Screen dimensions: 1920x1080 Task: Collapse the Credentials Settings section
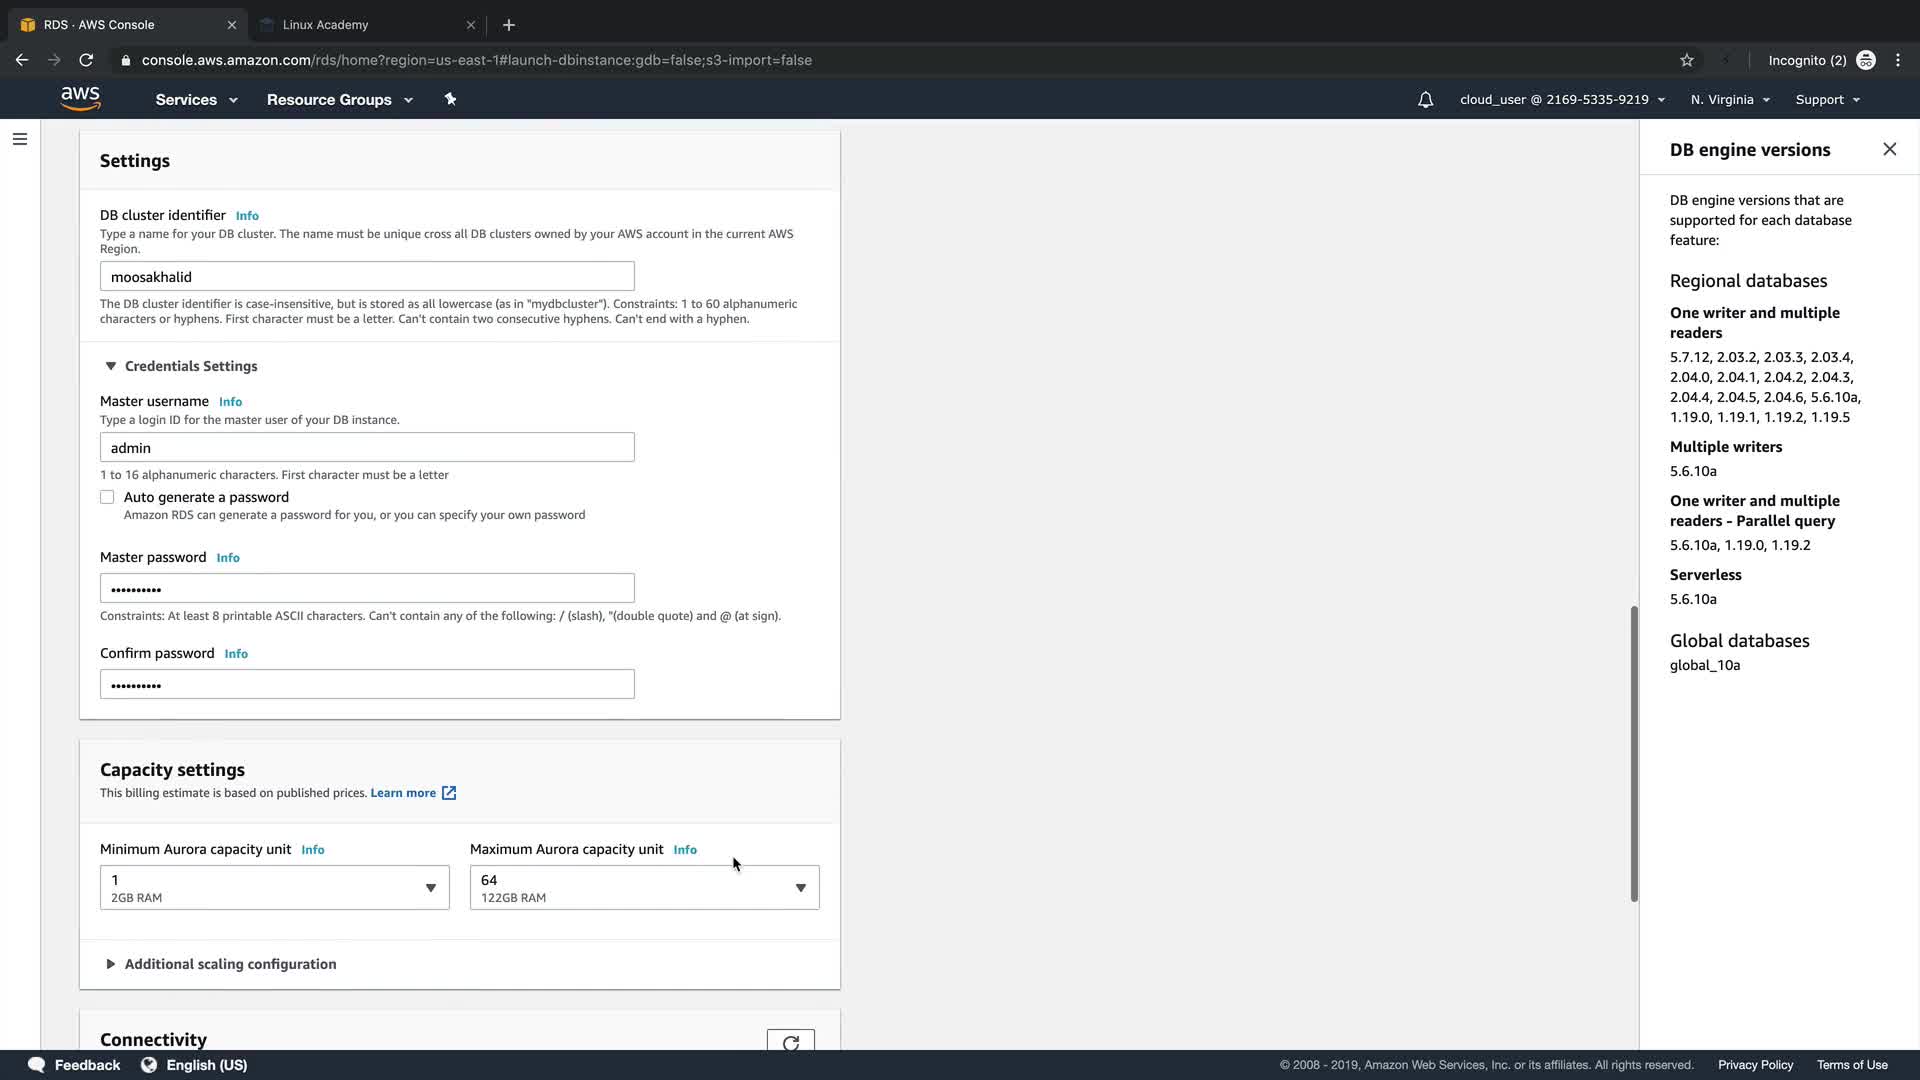180,366
